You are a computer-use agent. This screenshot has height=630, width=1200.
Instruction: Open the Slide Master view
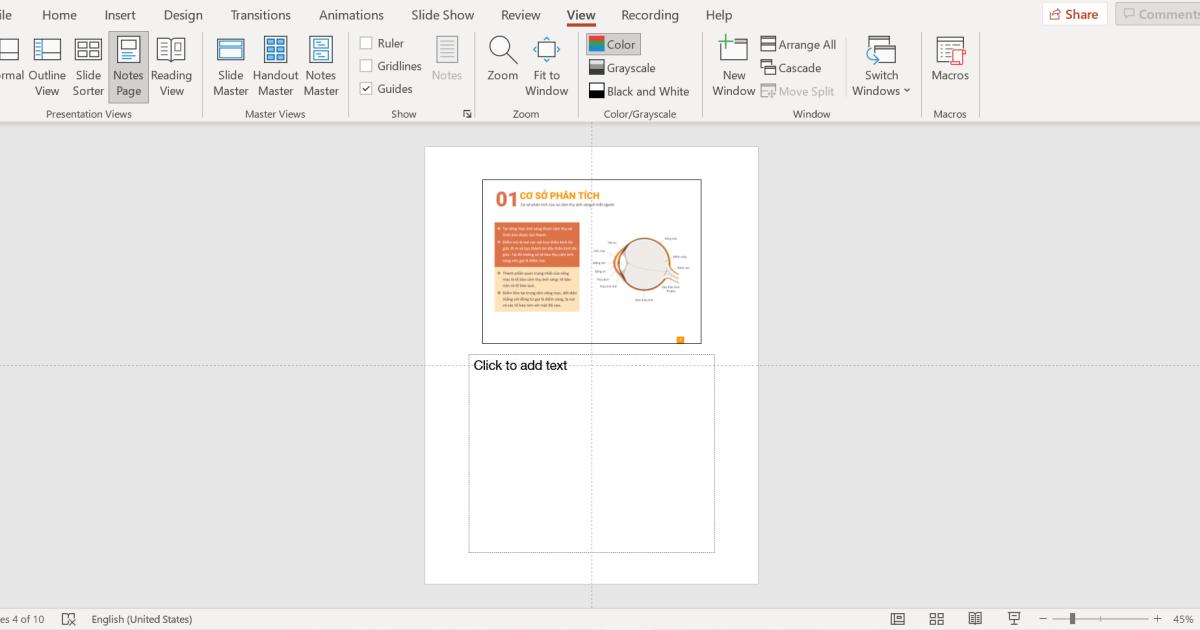click(230, 66)
